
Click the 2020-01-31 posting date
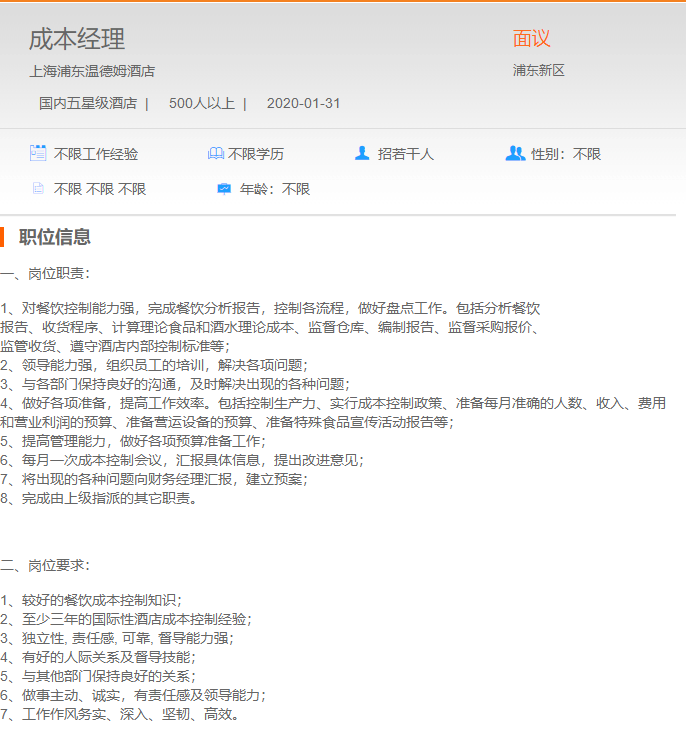303,103
